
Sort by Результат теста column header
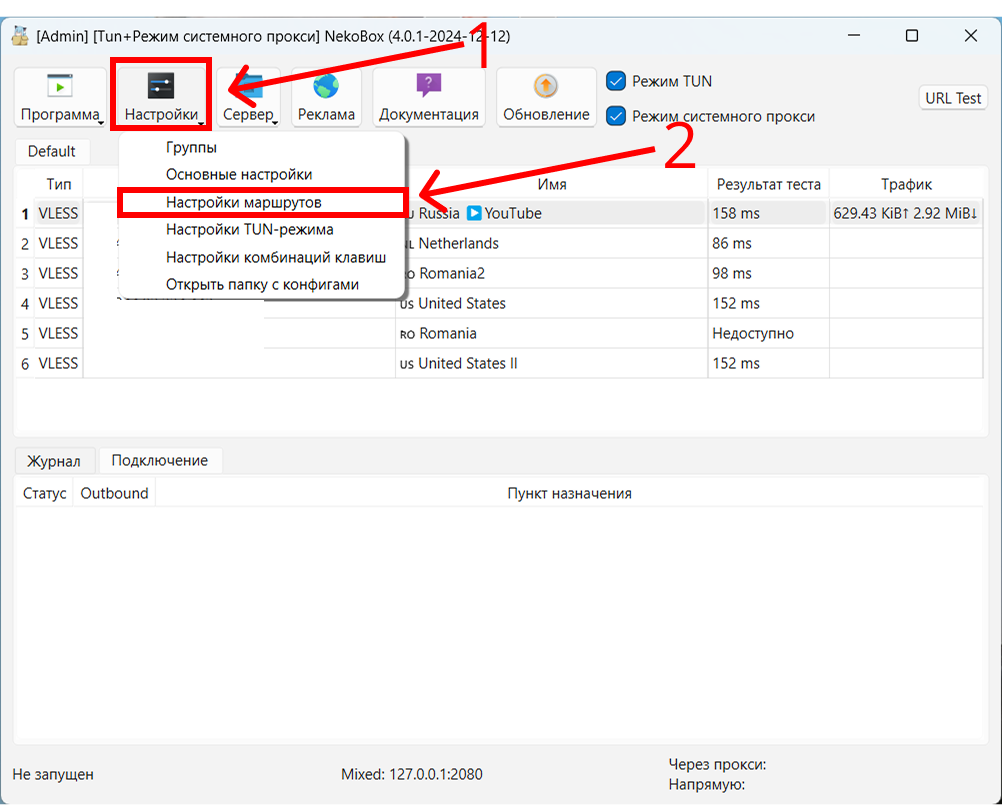click(x=767, y=184)
